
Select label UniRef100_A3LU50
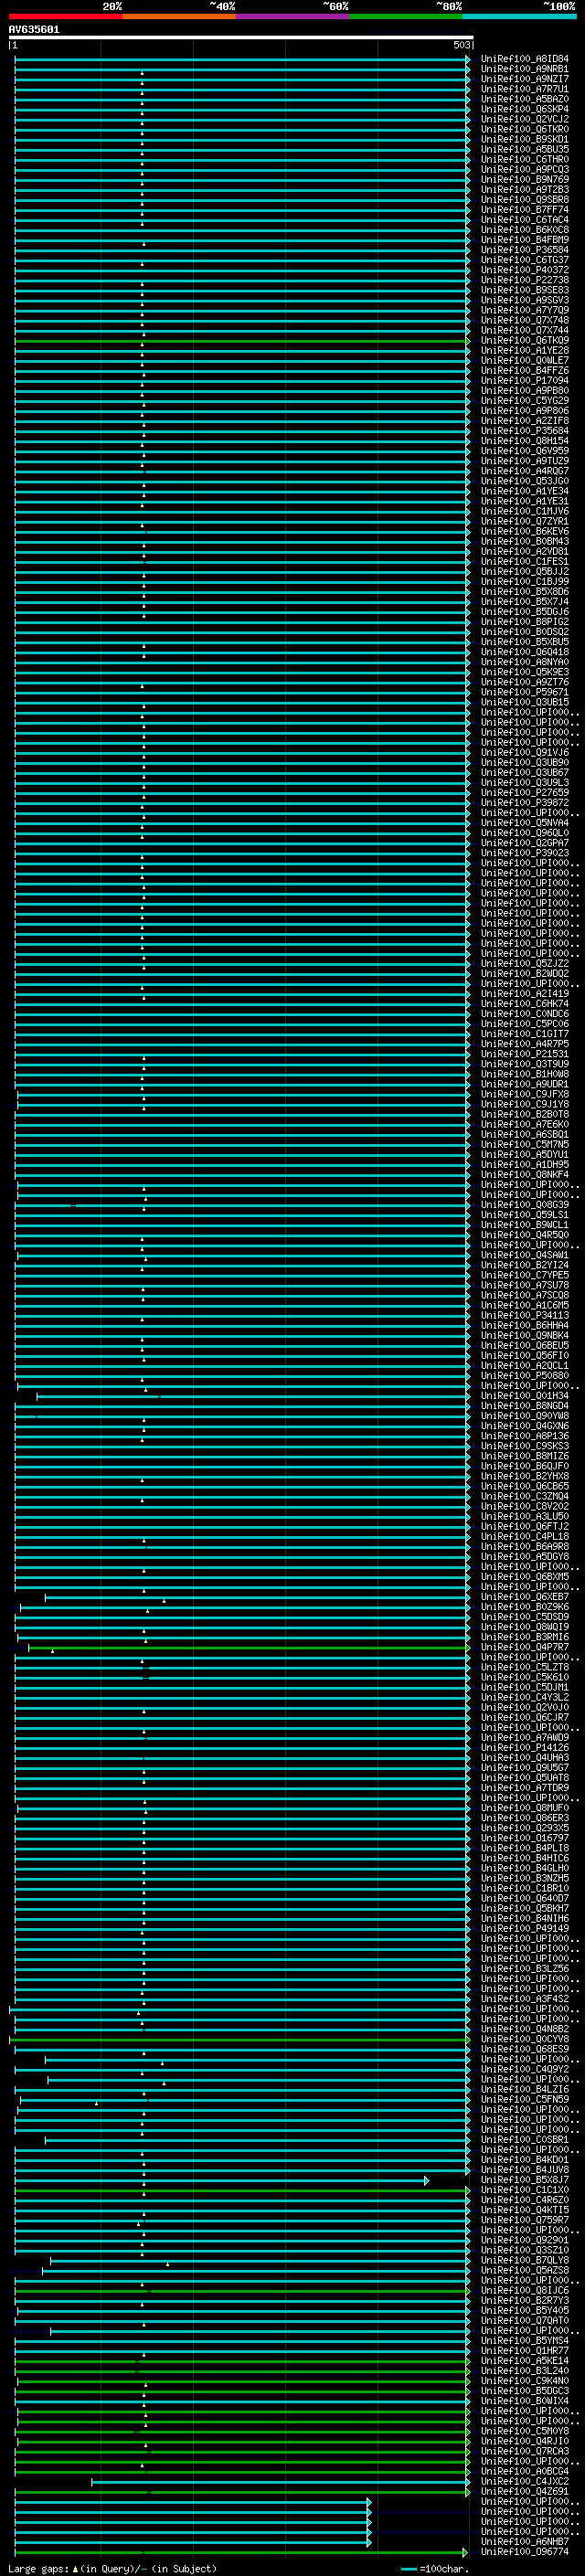525,1516
